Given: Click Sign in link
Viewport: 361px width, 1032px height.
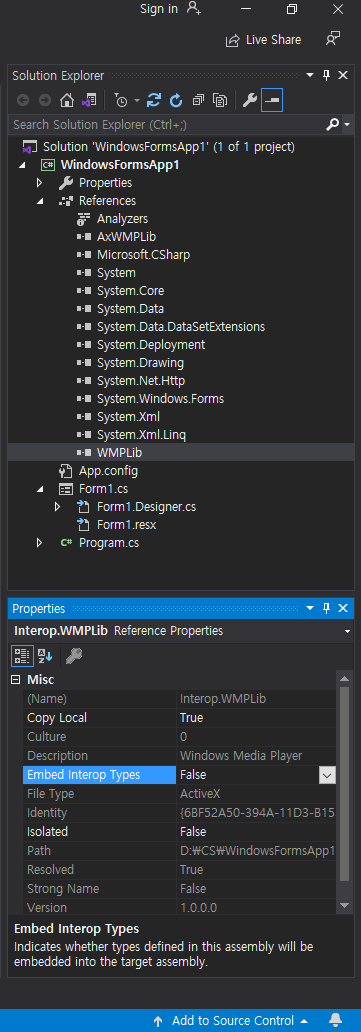Looking at the screenshot, I should pyautogui.click(x=159, y=9).
